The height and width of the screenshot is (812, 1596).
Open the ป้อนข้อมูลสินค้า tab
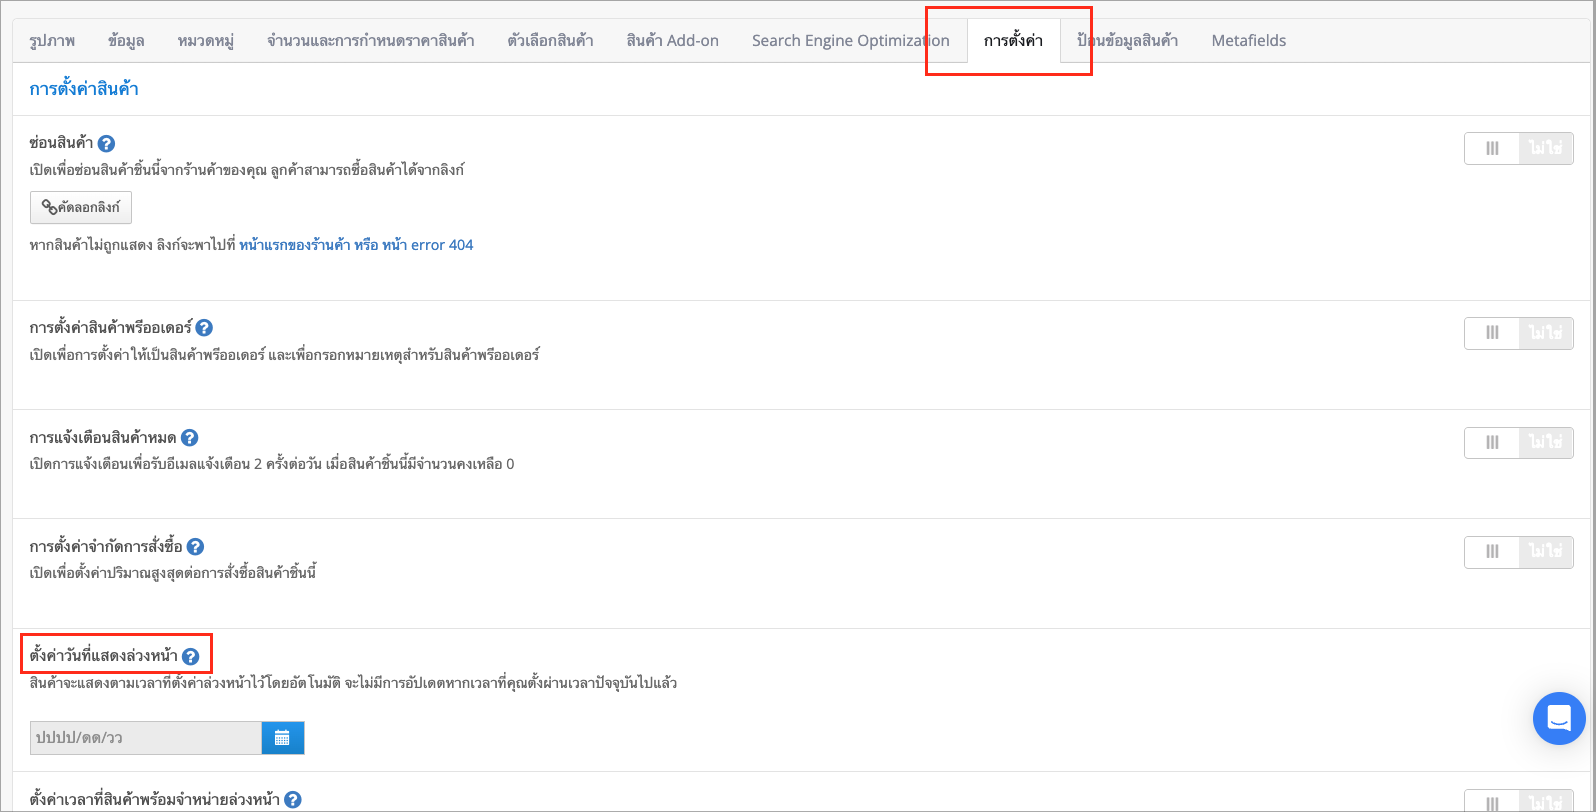(x=1127, y=41)
